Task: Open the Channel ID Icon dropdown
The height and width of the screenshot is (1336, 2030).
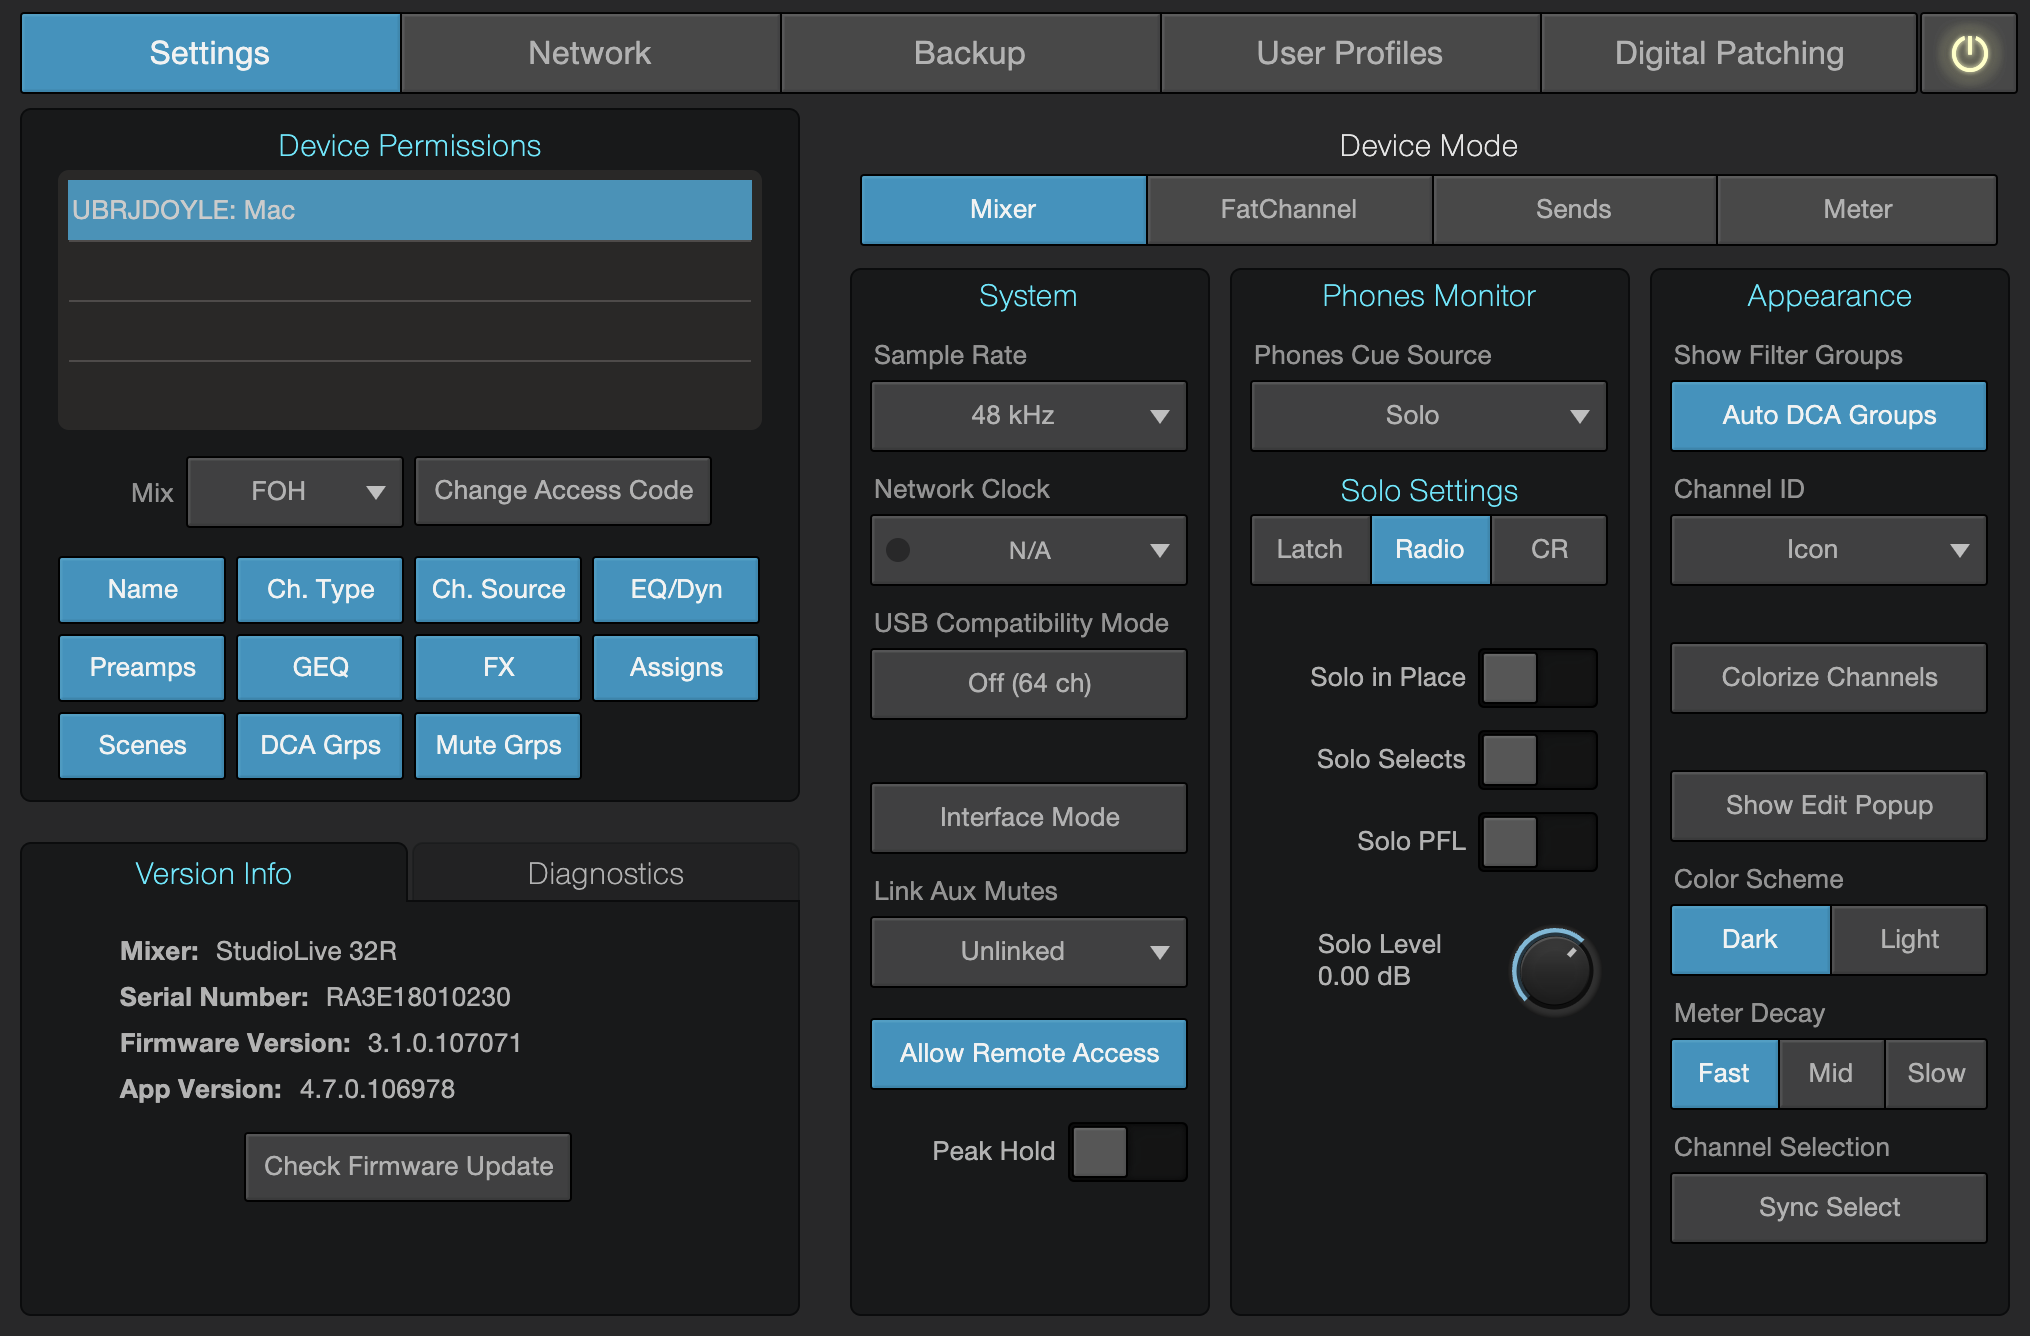Action: 1829,549
